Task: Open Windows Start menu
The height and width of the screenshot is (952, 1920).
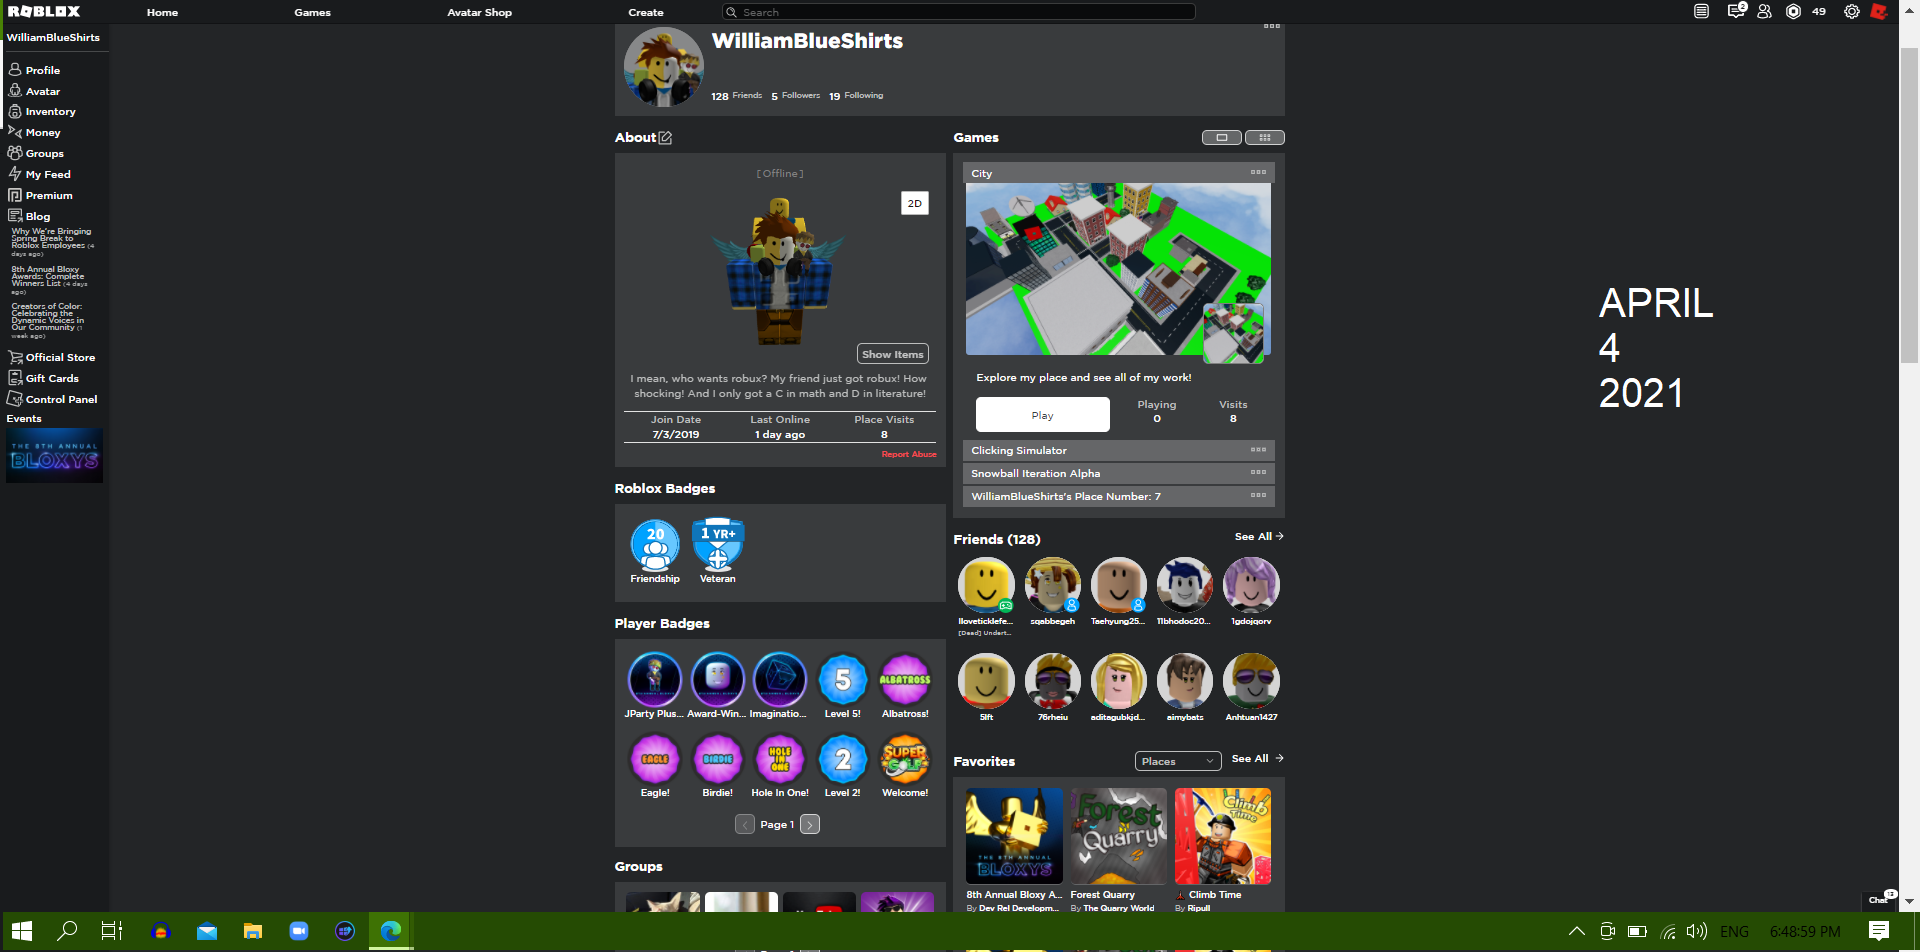Action: point(22,931)
